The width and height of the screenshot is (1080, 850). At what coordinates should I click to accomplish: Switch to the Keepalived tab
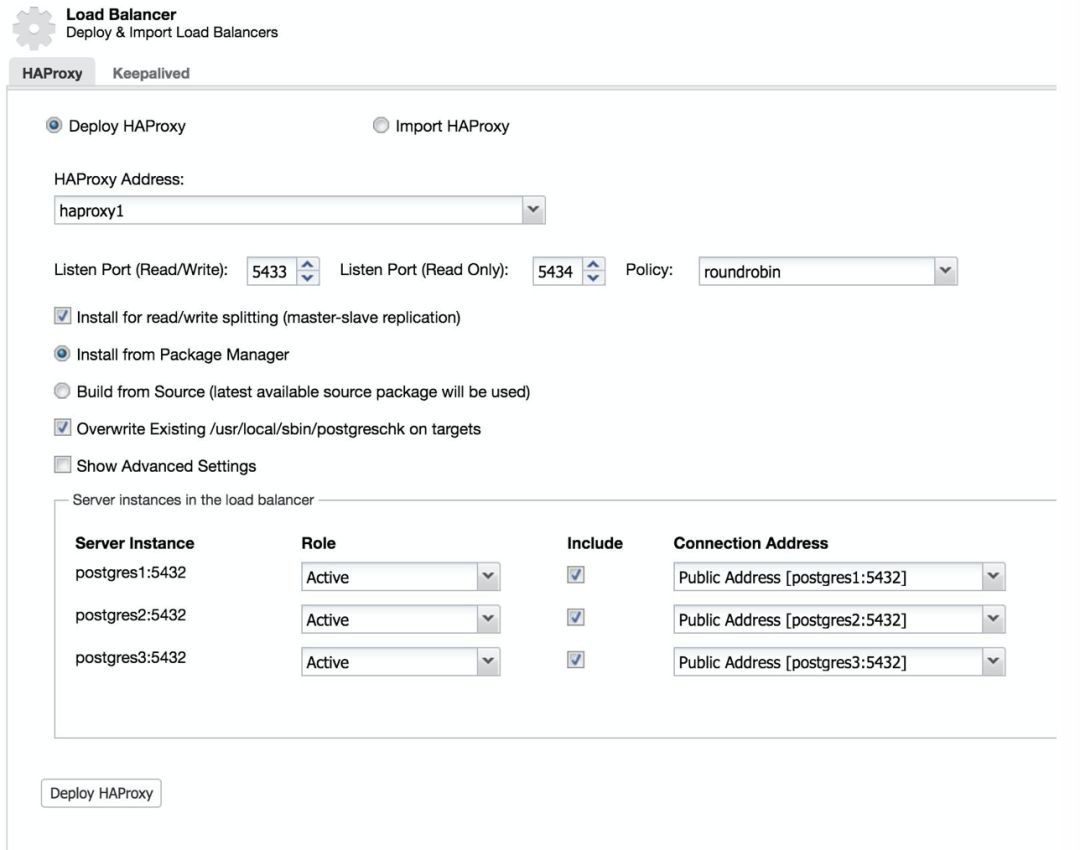[x=151, y=73]
